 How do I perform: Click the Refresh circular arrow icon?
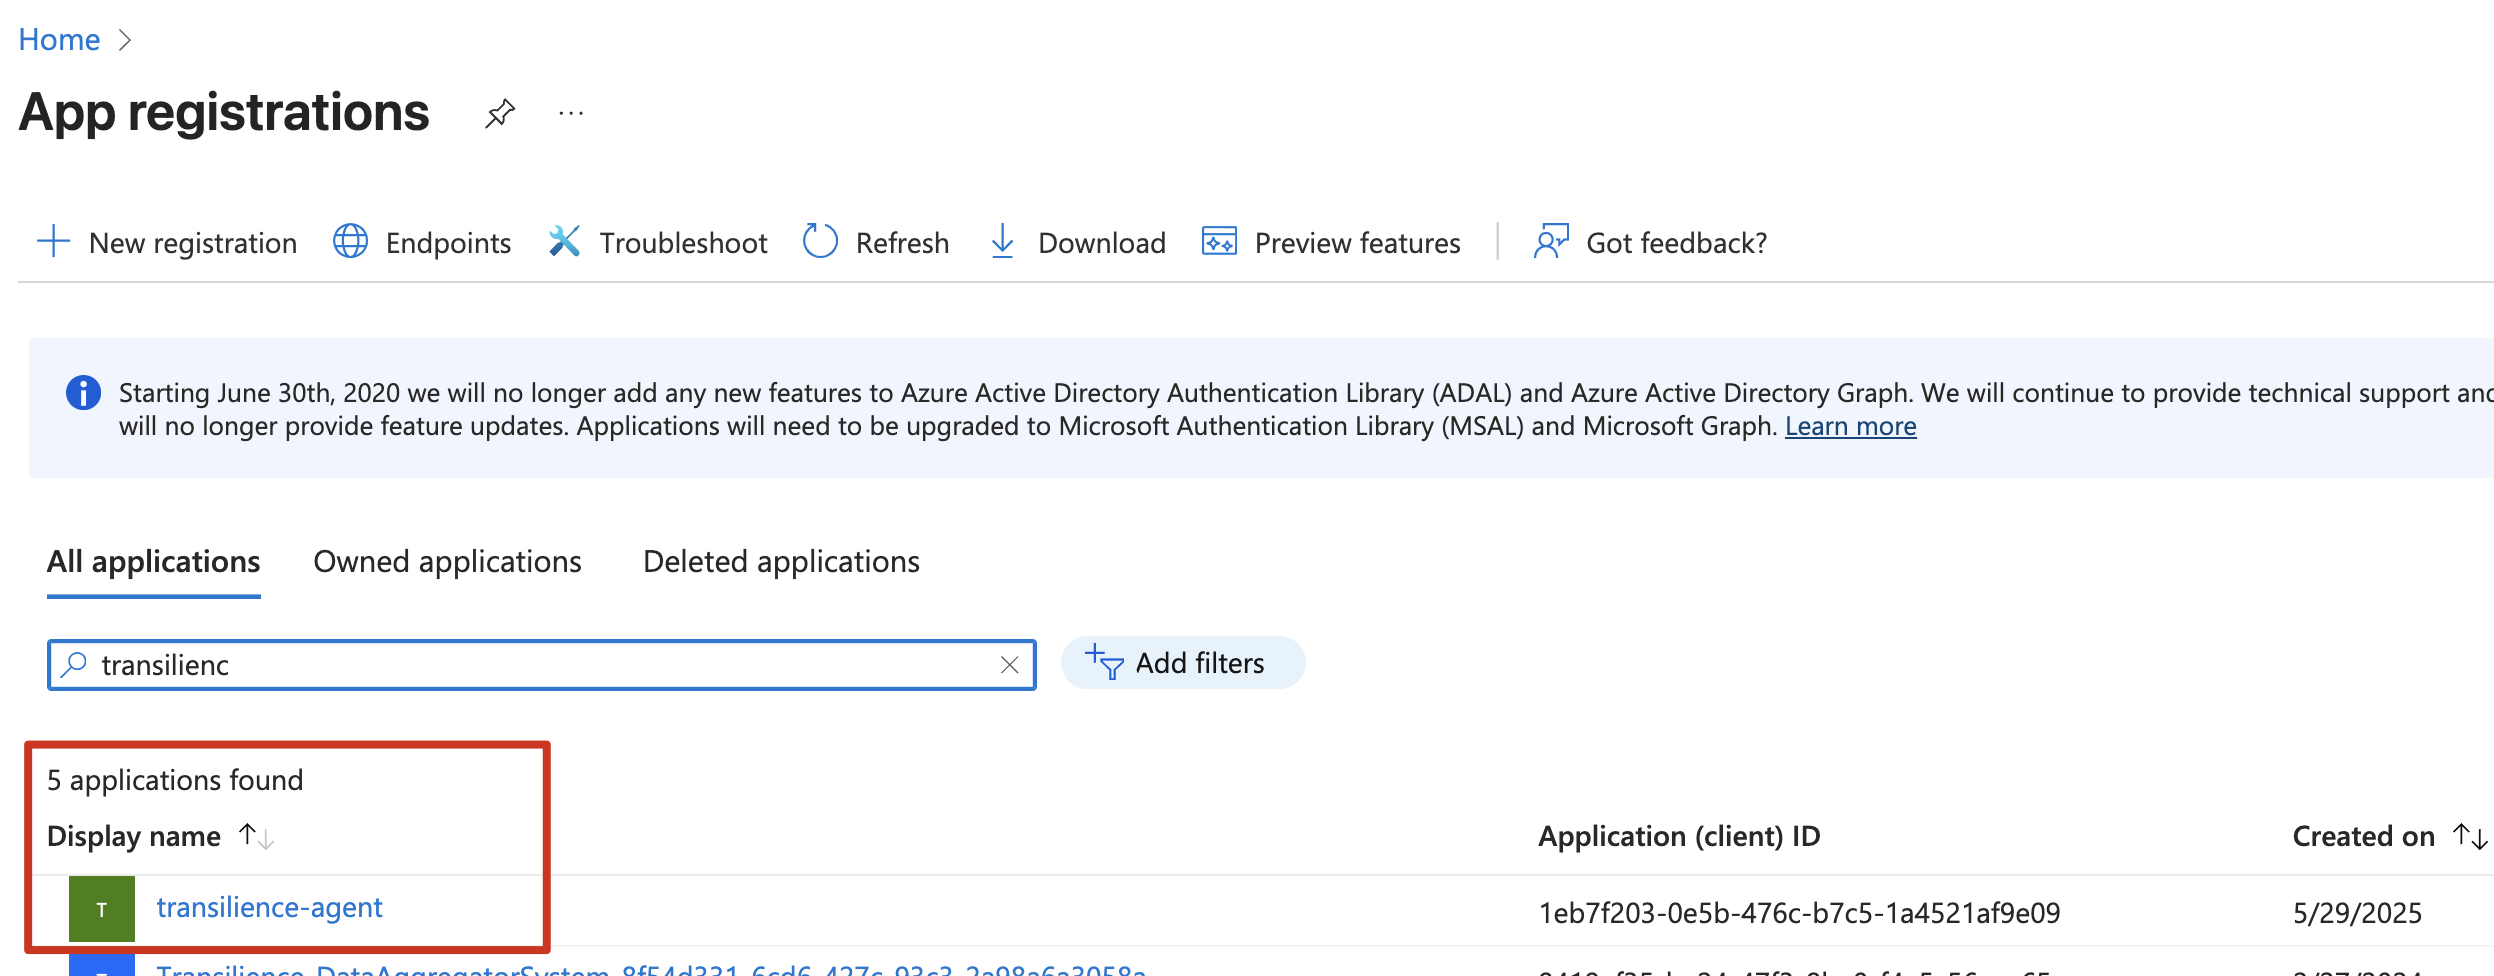tap(820, 242)
